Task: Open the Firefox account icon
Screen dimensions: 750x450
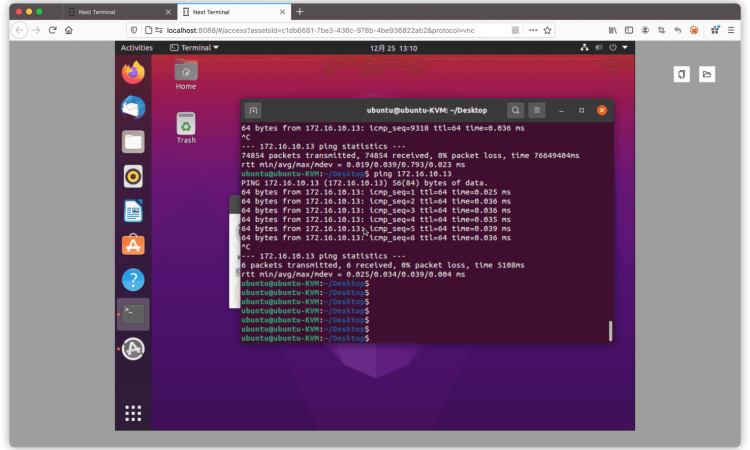Action: [x=645, y=30]
